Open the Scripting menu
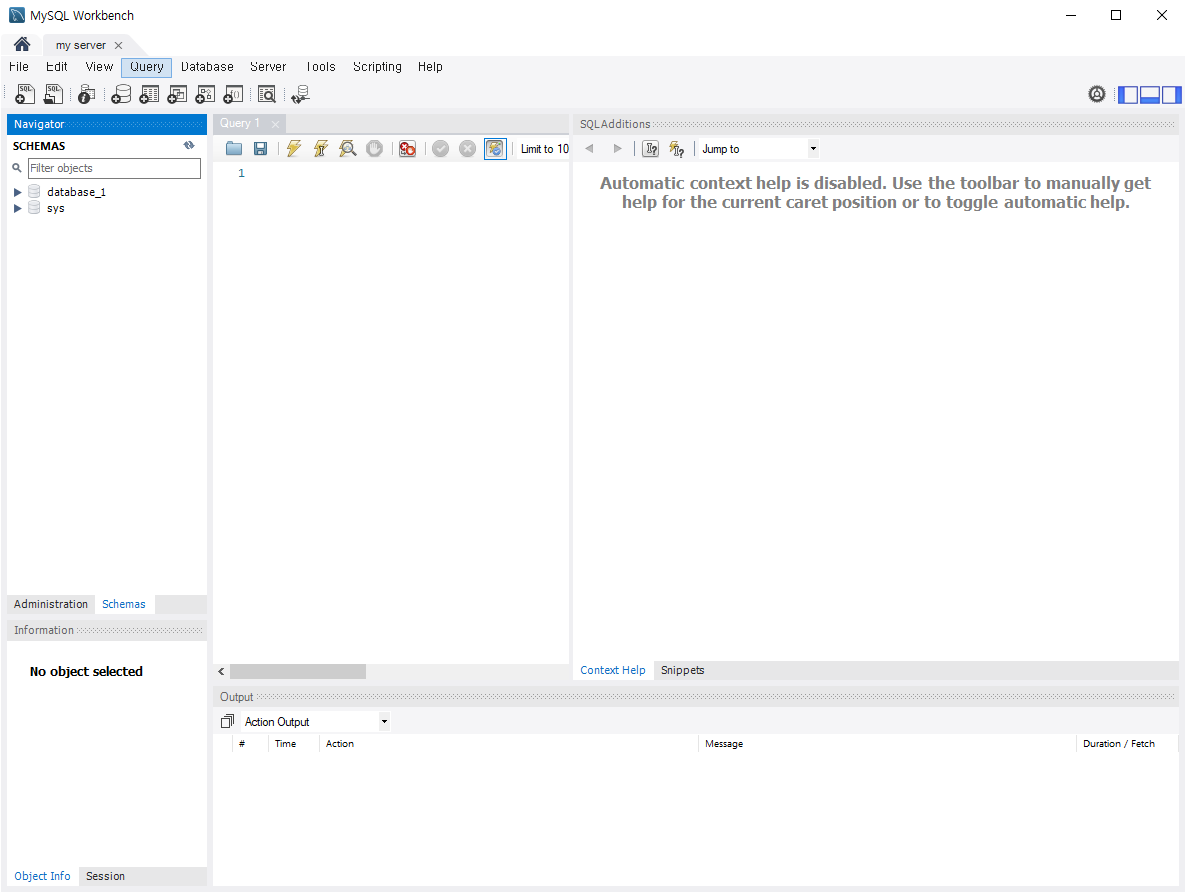Screen dimensions: 1186x893 click(377, 67)
